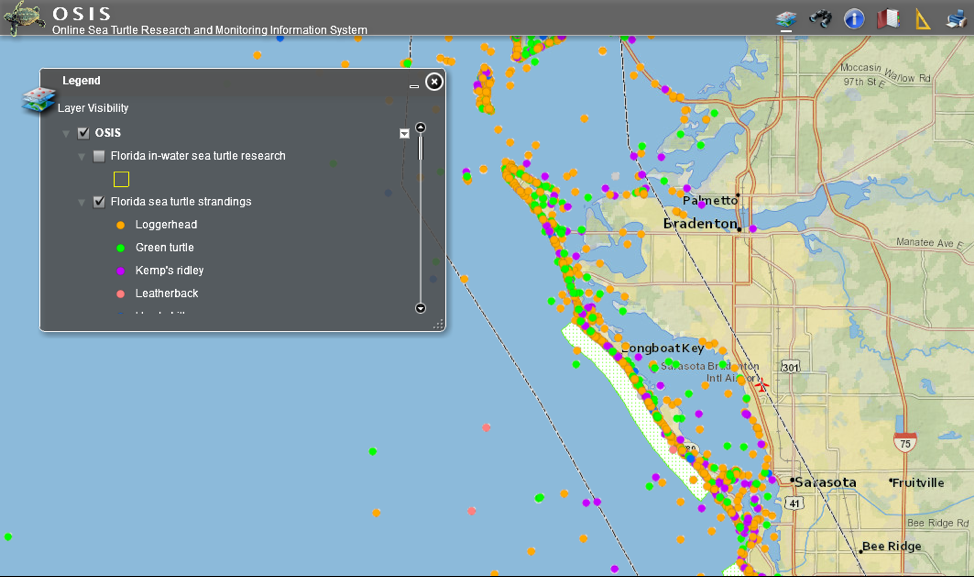974x577 pixels.
Task: Click the OSIS application title
Action: tap(82, 14)
